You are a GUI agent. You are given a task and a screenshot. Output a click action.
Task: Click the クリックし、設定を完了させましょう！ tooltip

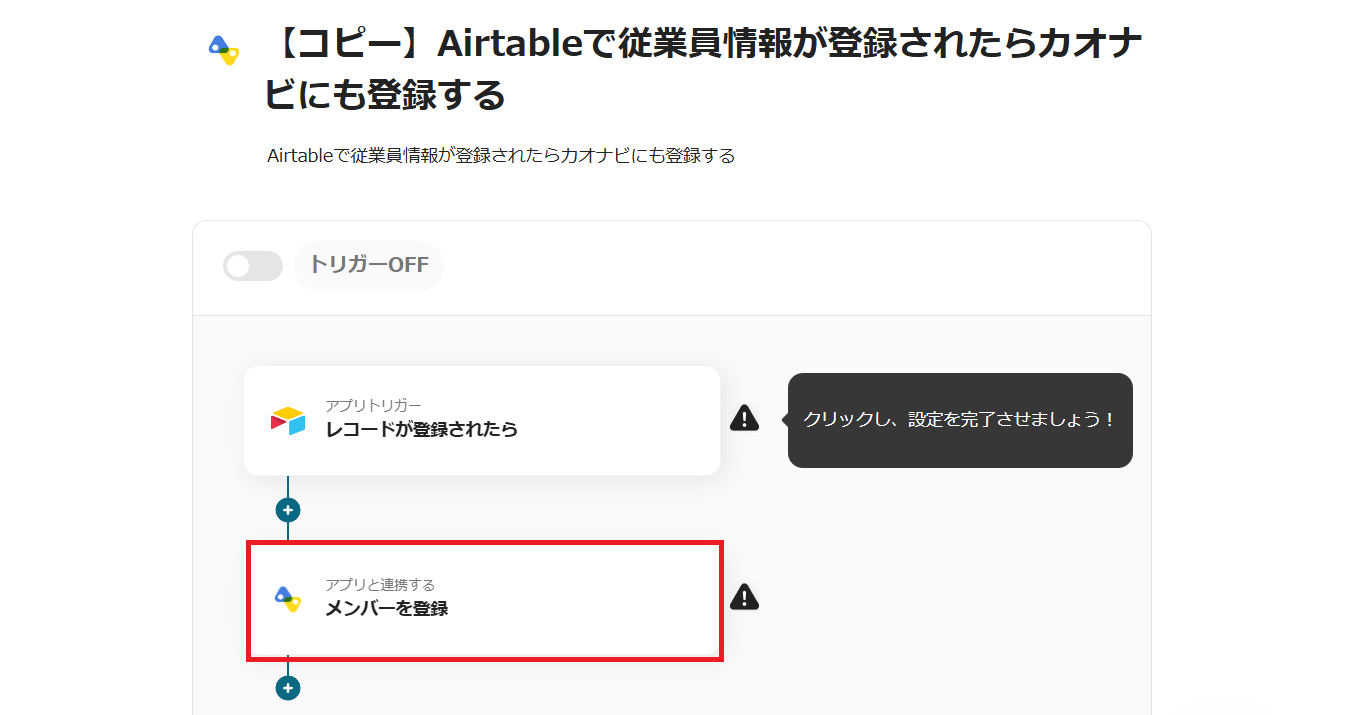[x=960, y=420]
